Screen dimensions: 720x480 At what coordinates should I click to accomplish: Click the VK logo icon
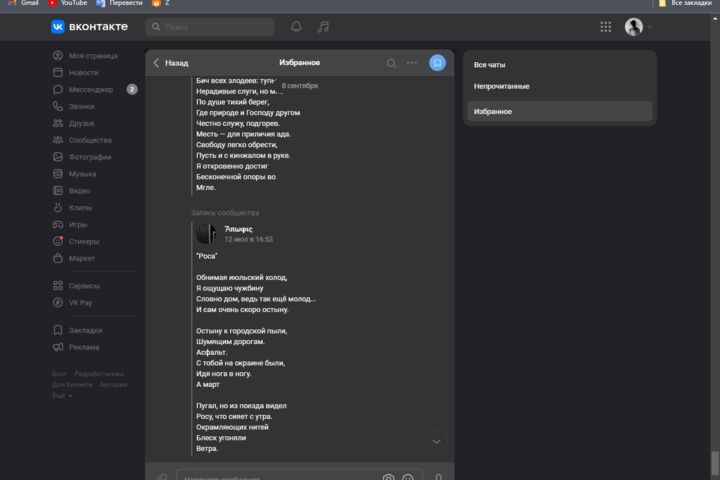57,27
